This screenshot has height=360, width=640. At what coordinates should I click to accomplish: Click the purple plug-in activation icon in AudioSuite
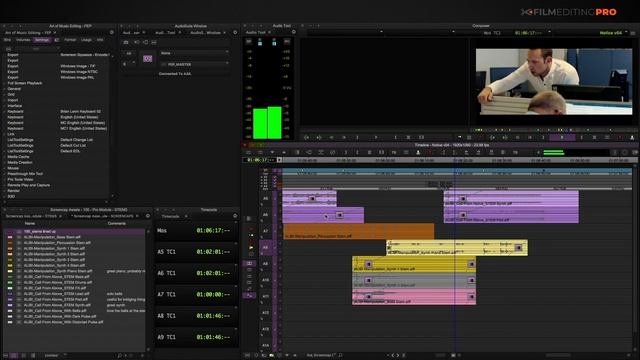click(147, 59)
